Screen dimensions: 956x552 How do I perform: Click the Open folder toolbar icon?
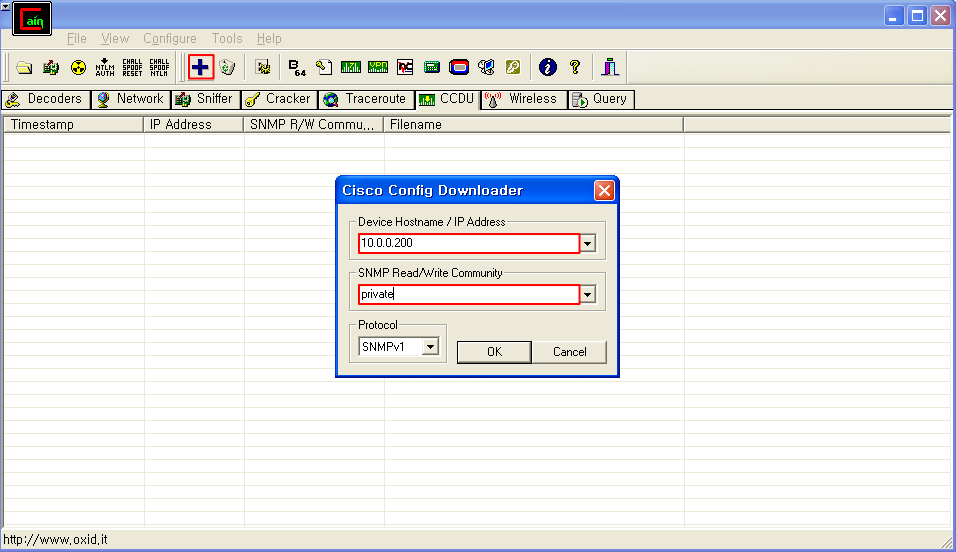(x=24, y=67)
